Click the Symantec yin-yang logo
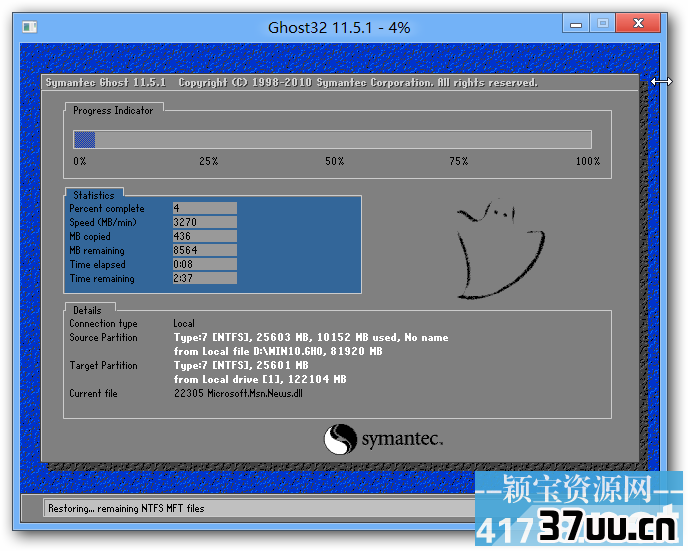Screen dimensions: 688x551 tap(340, 439)
